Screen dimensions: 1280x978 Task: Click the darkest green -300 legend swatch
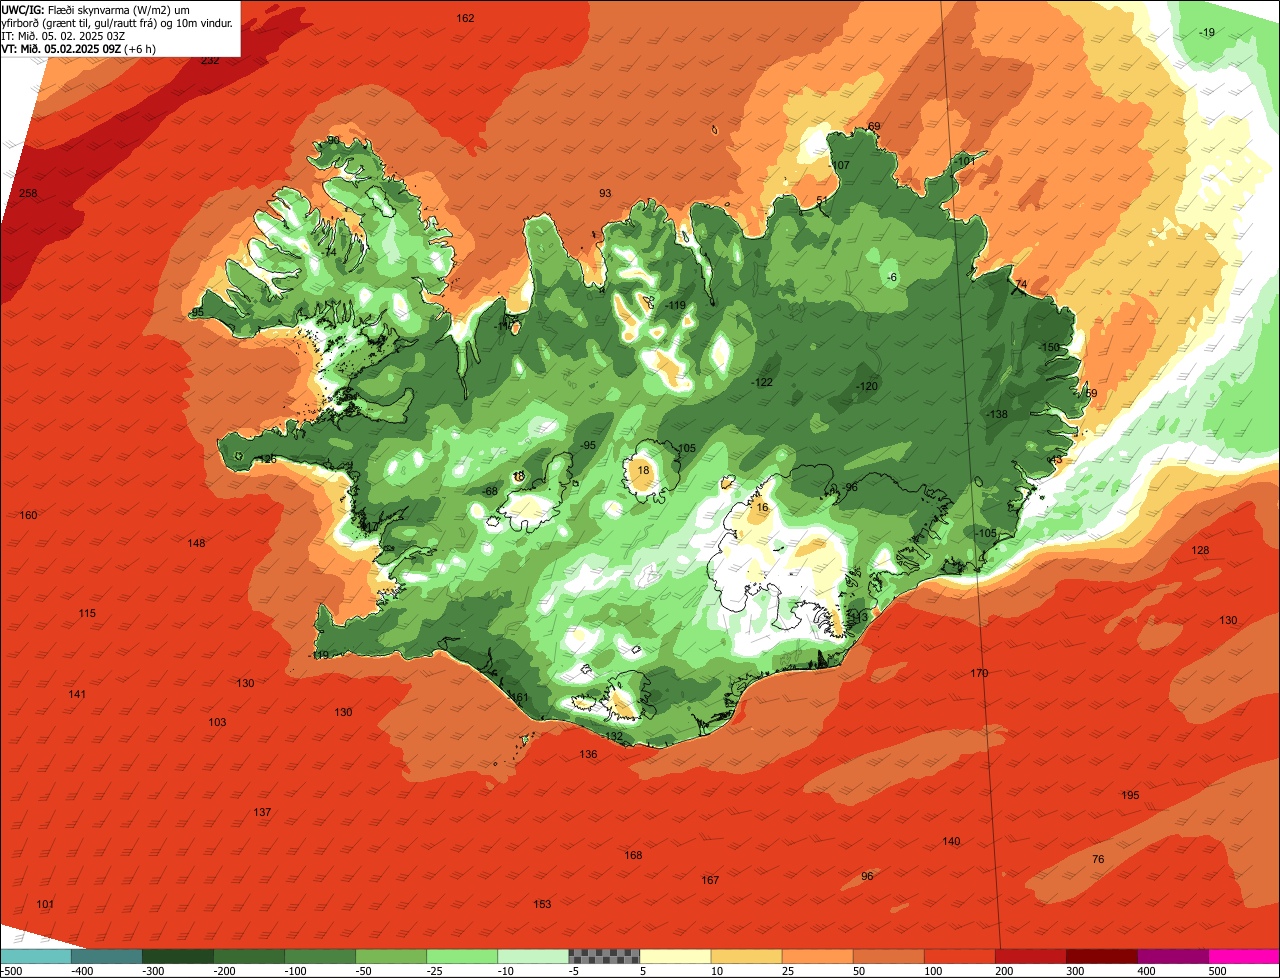(177, 956)
